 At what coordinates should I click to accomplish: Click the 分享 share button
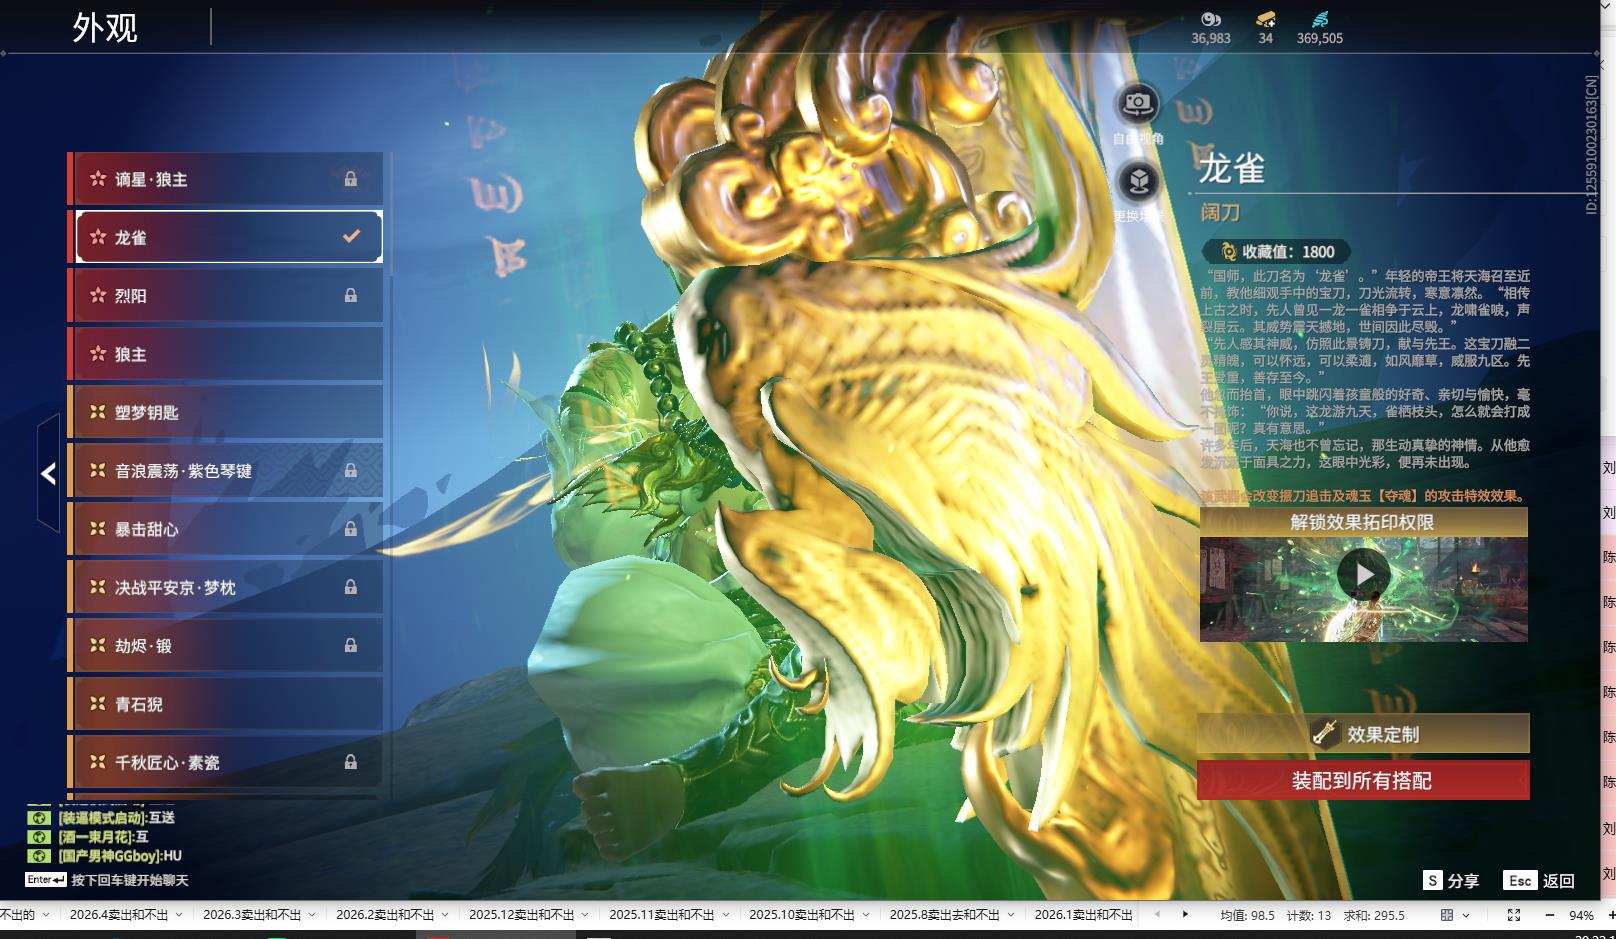coord(1452,881)
